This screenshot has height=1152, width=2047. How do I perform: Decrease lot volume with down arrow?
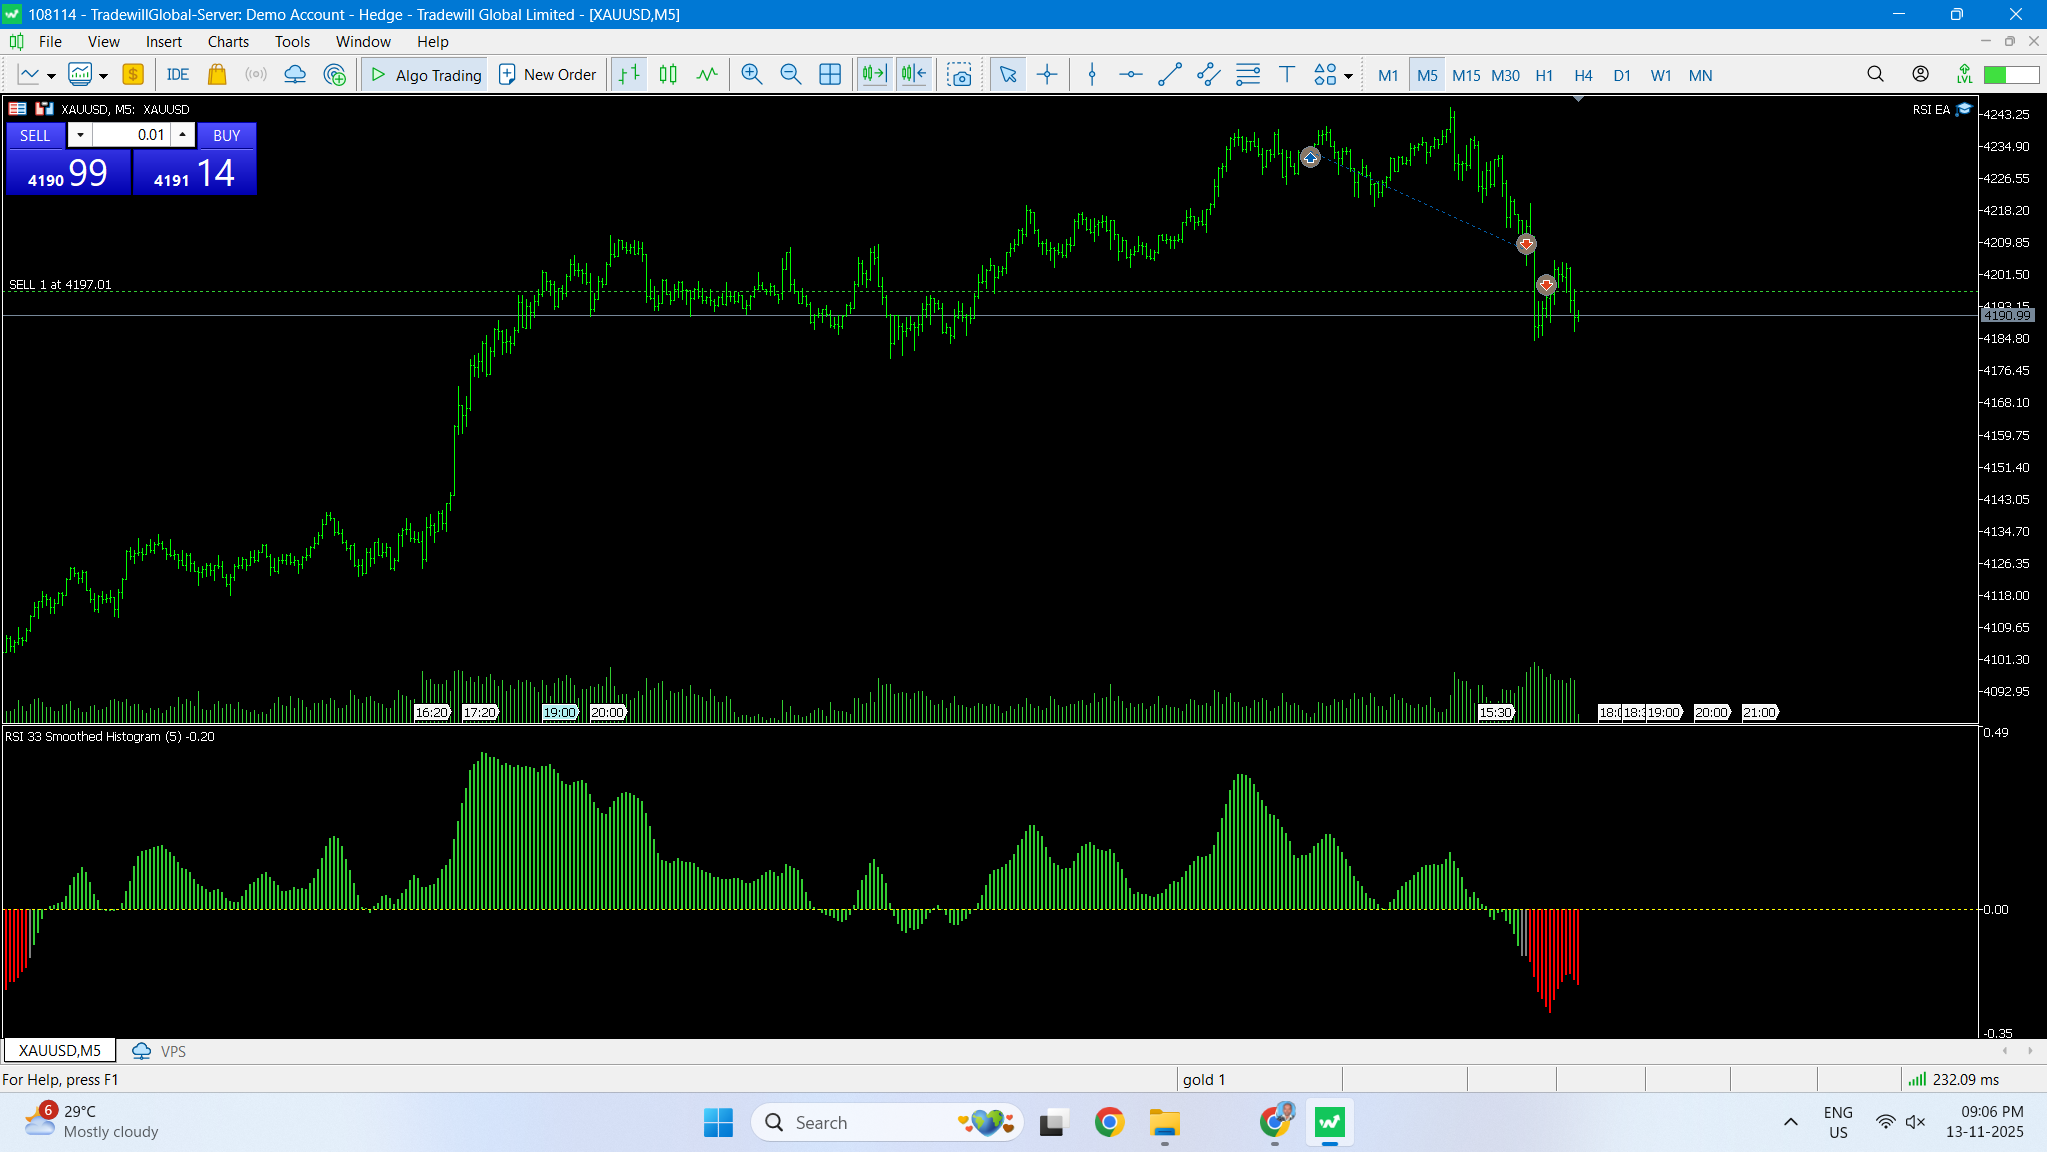coord(80,135)
